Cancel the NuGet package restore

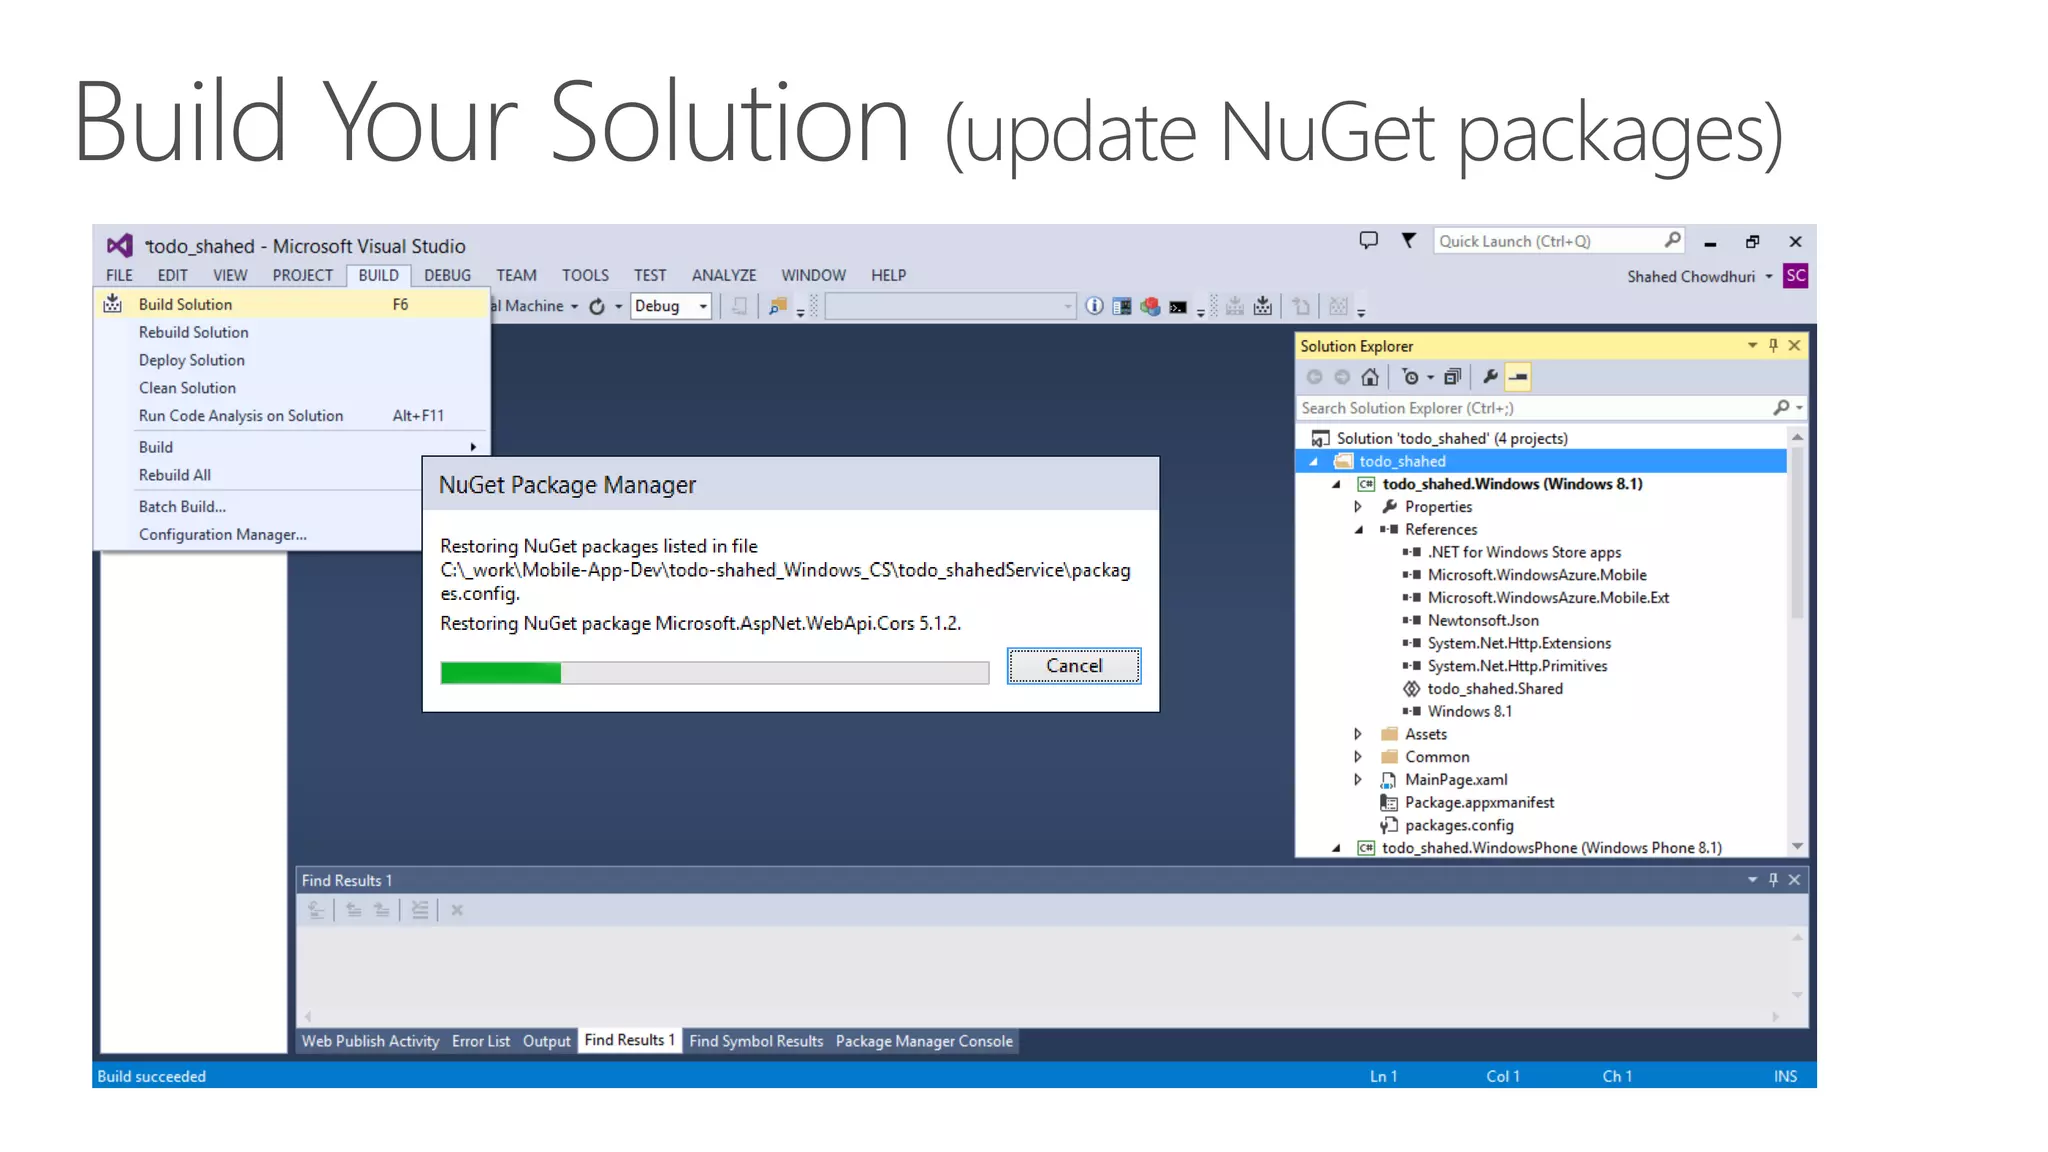point(1073,666)
